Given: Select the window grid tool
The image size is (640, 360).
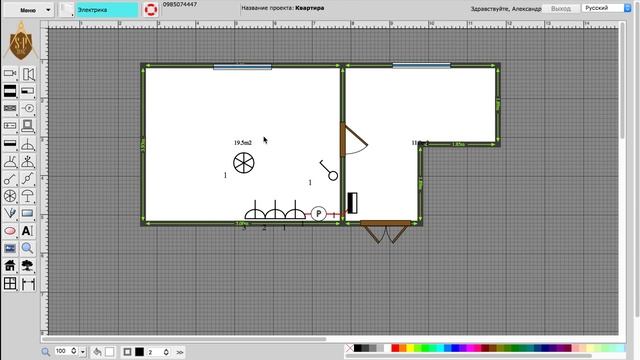Looking at the screenshot, I should click(10, 283).
